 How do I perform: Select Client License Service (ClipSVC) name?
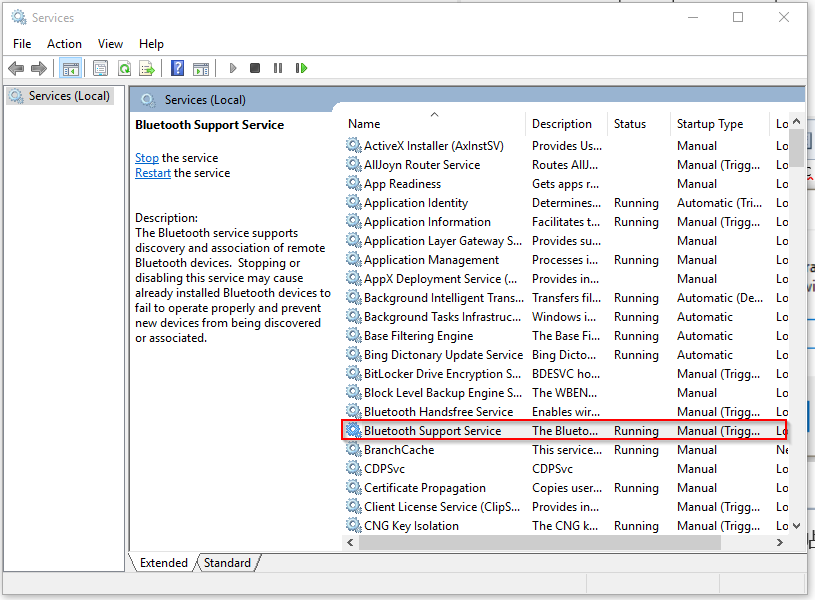(x=442, y=506)
